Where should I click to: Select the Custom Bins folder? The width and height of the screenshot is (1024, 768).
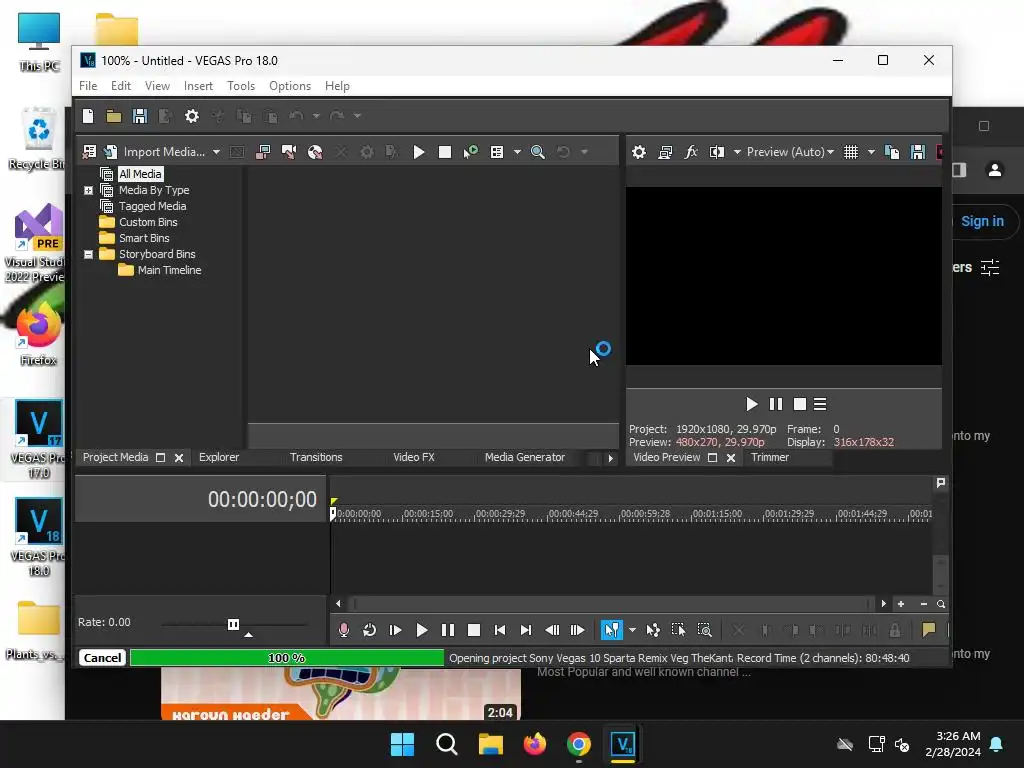(x=148, y=222)
